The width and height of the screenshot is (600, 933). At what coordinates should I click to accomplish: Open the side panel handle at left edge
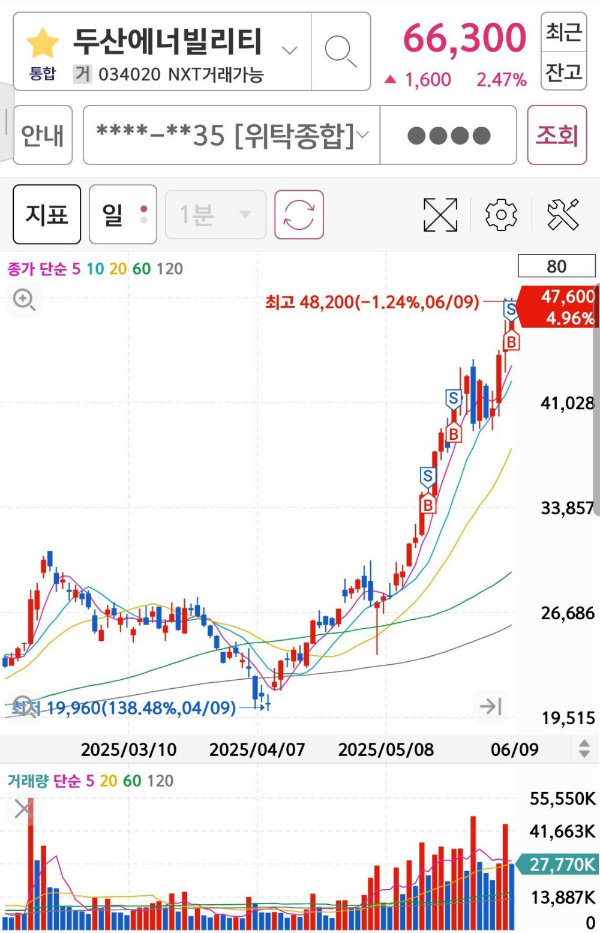6,122
